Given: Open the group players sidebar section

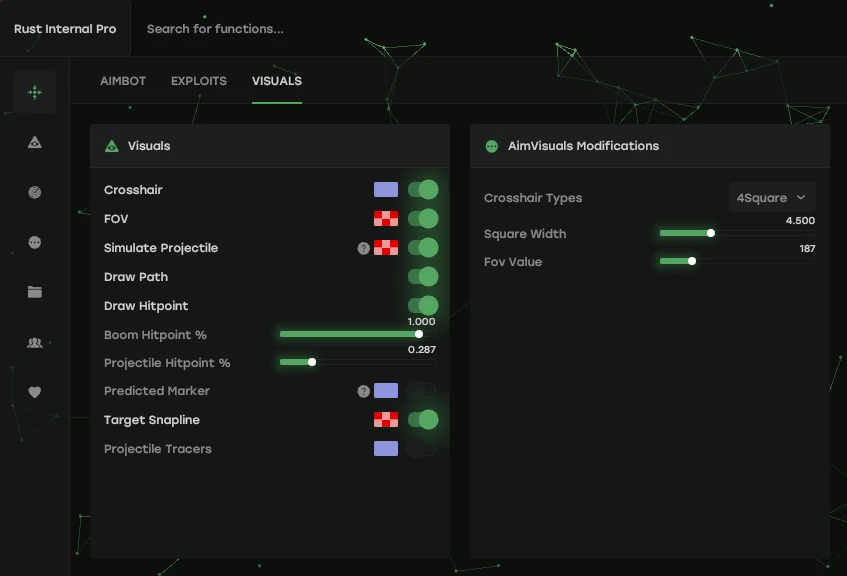Looking at the screenshot, I should 35,343.
